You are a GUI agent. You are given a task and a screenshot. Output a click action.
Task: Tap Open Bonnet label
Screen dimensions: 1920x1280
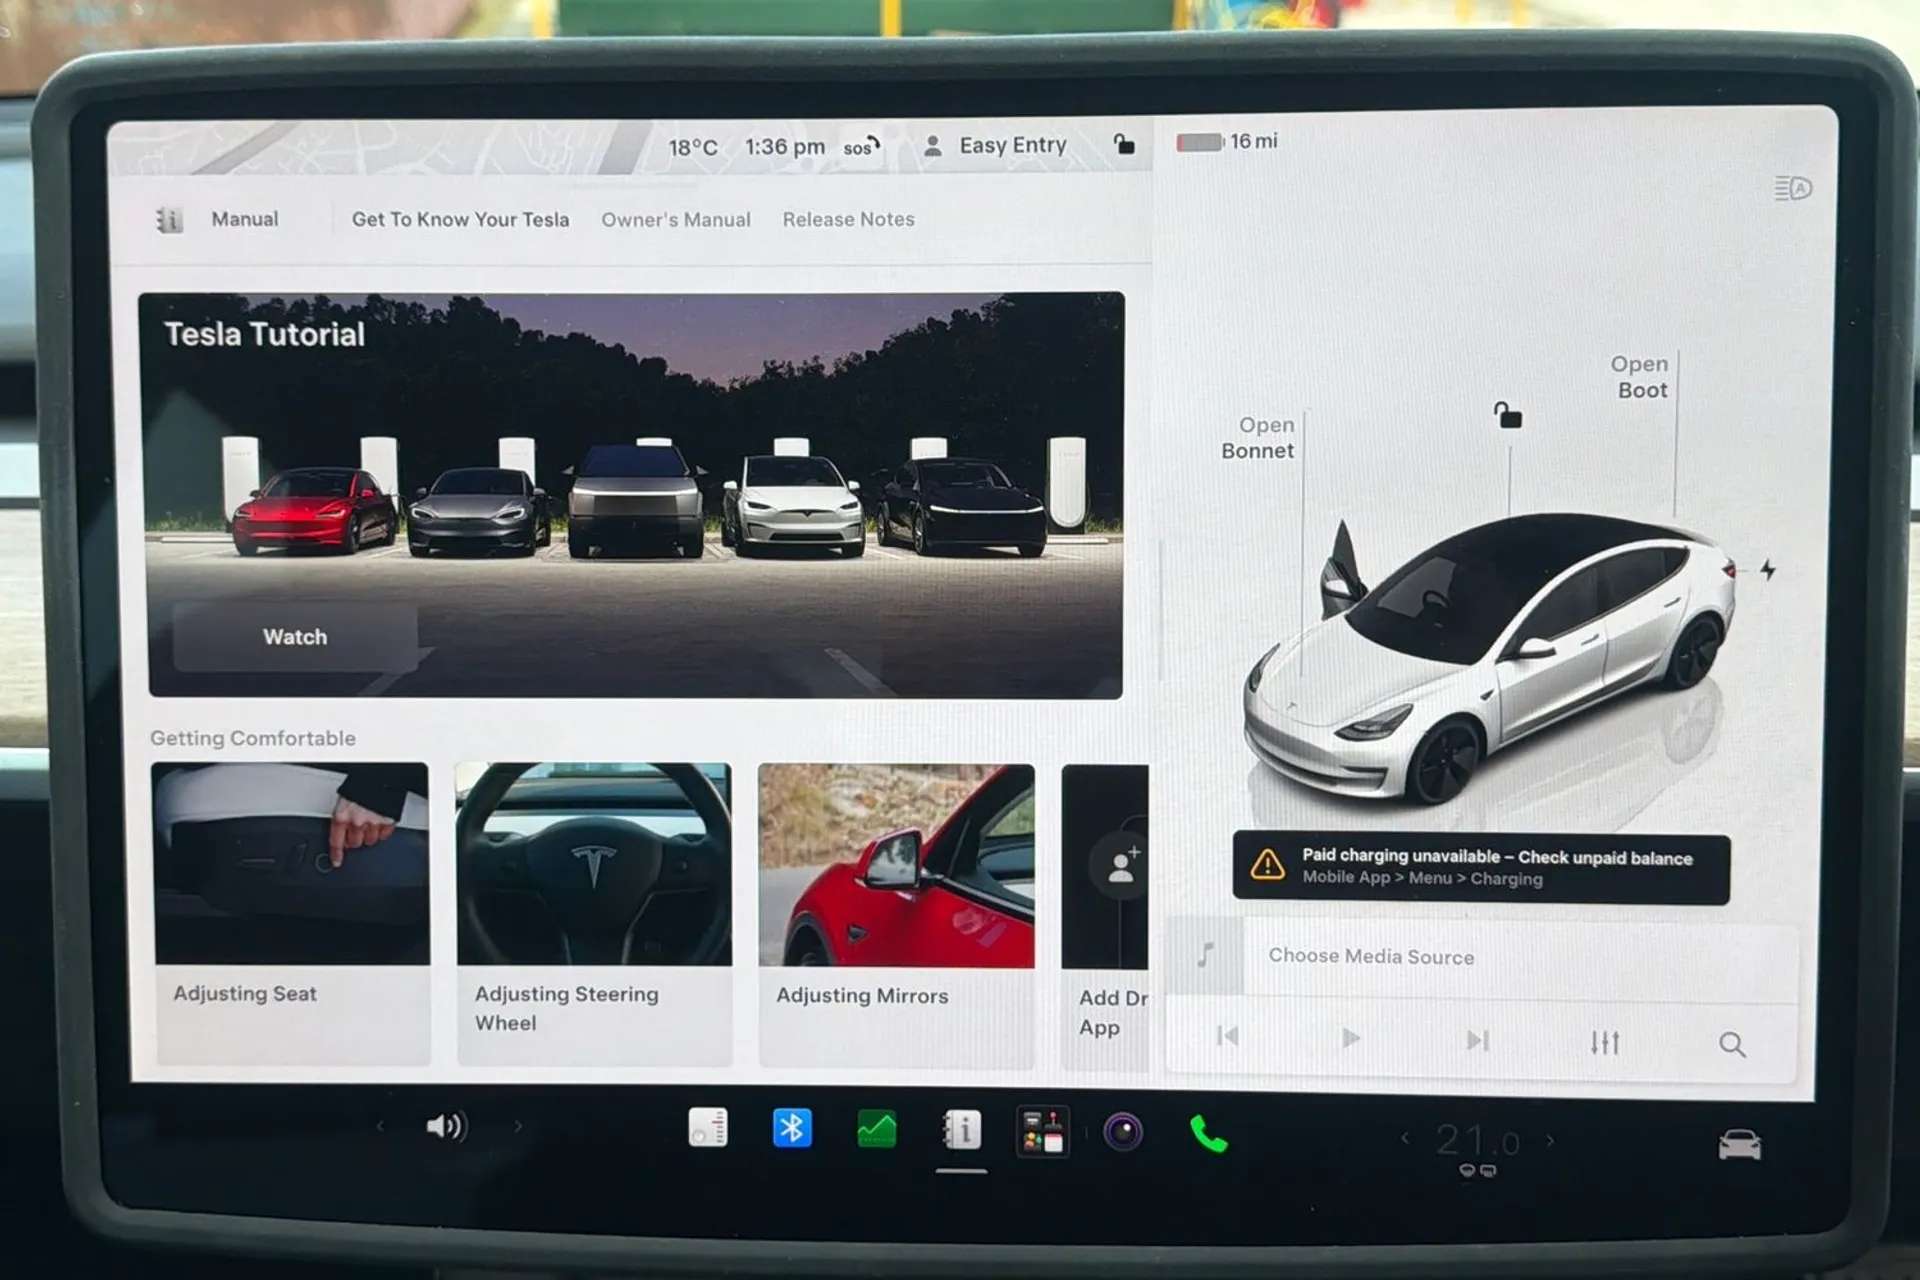1257,438
